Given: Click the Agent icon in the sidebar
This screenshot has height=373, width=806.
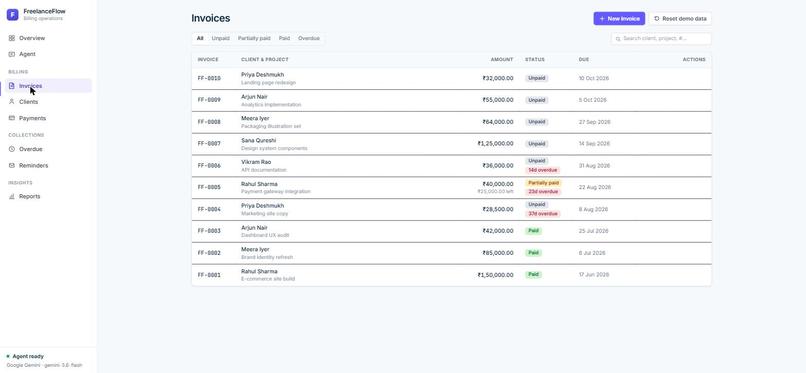Looking at the screenshot, I should tap(12, 54).
